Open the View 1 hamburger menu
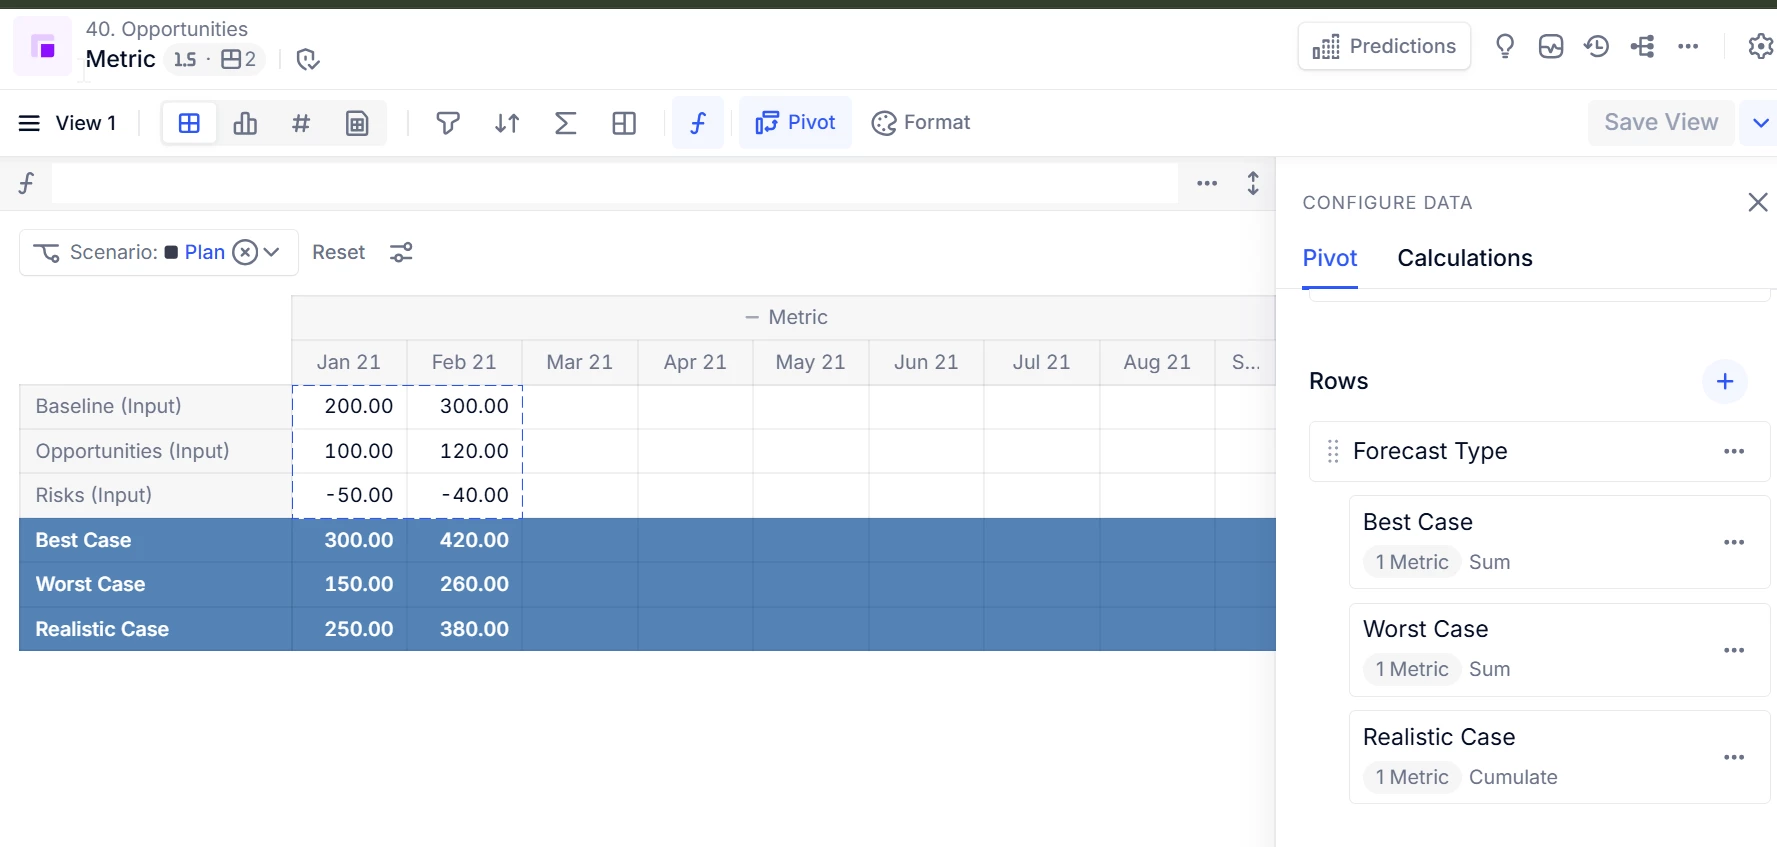 tap(29, 123)
